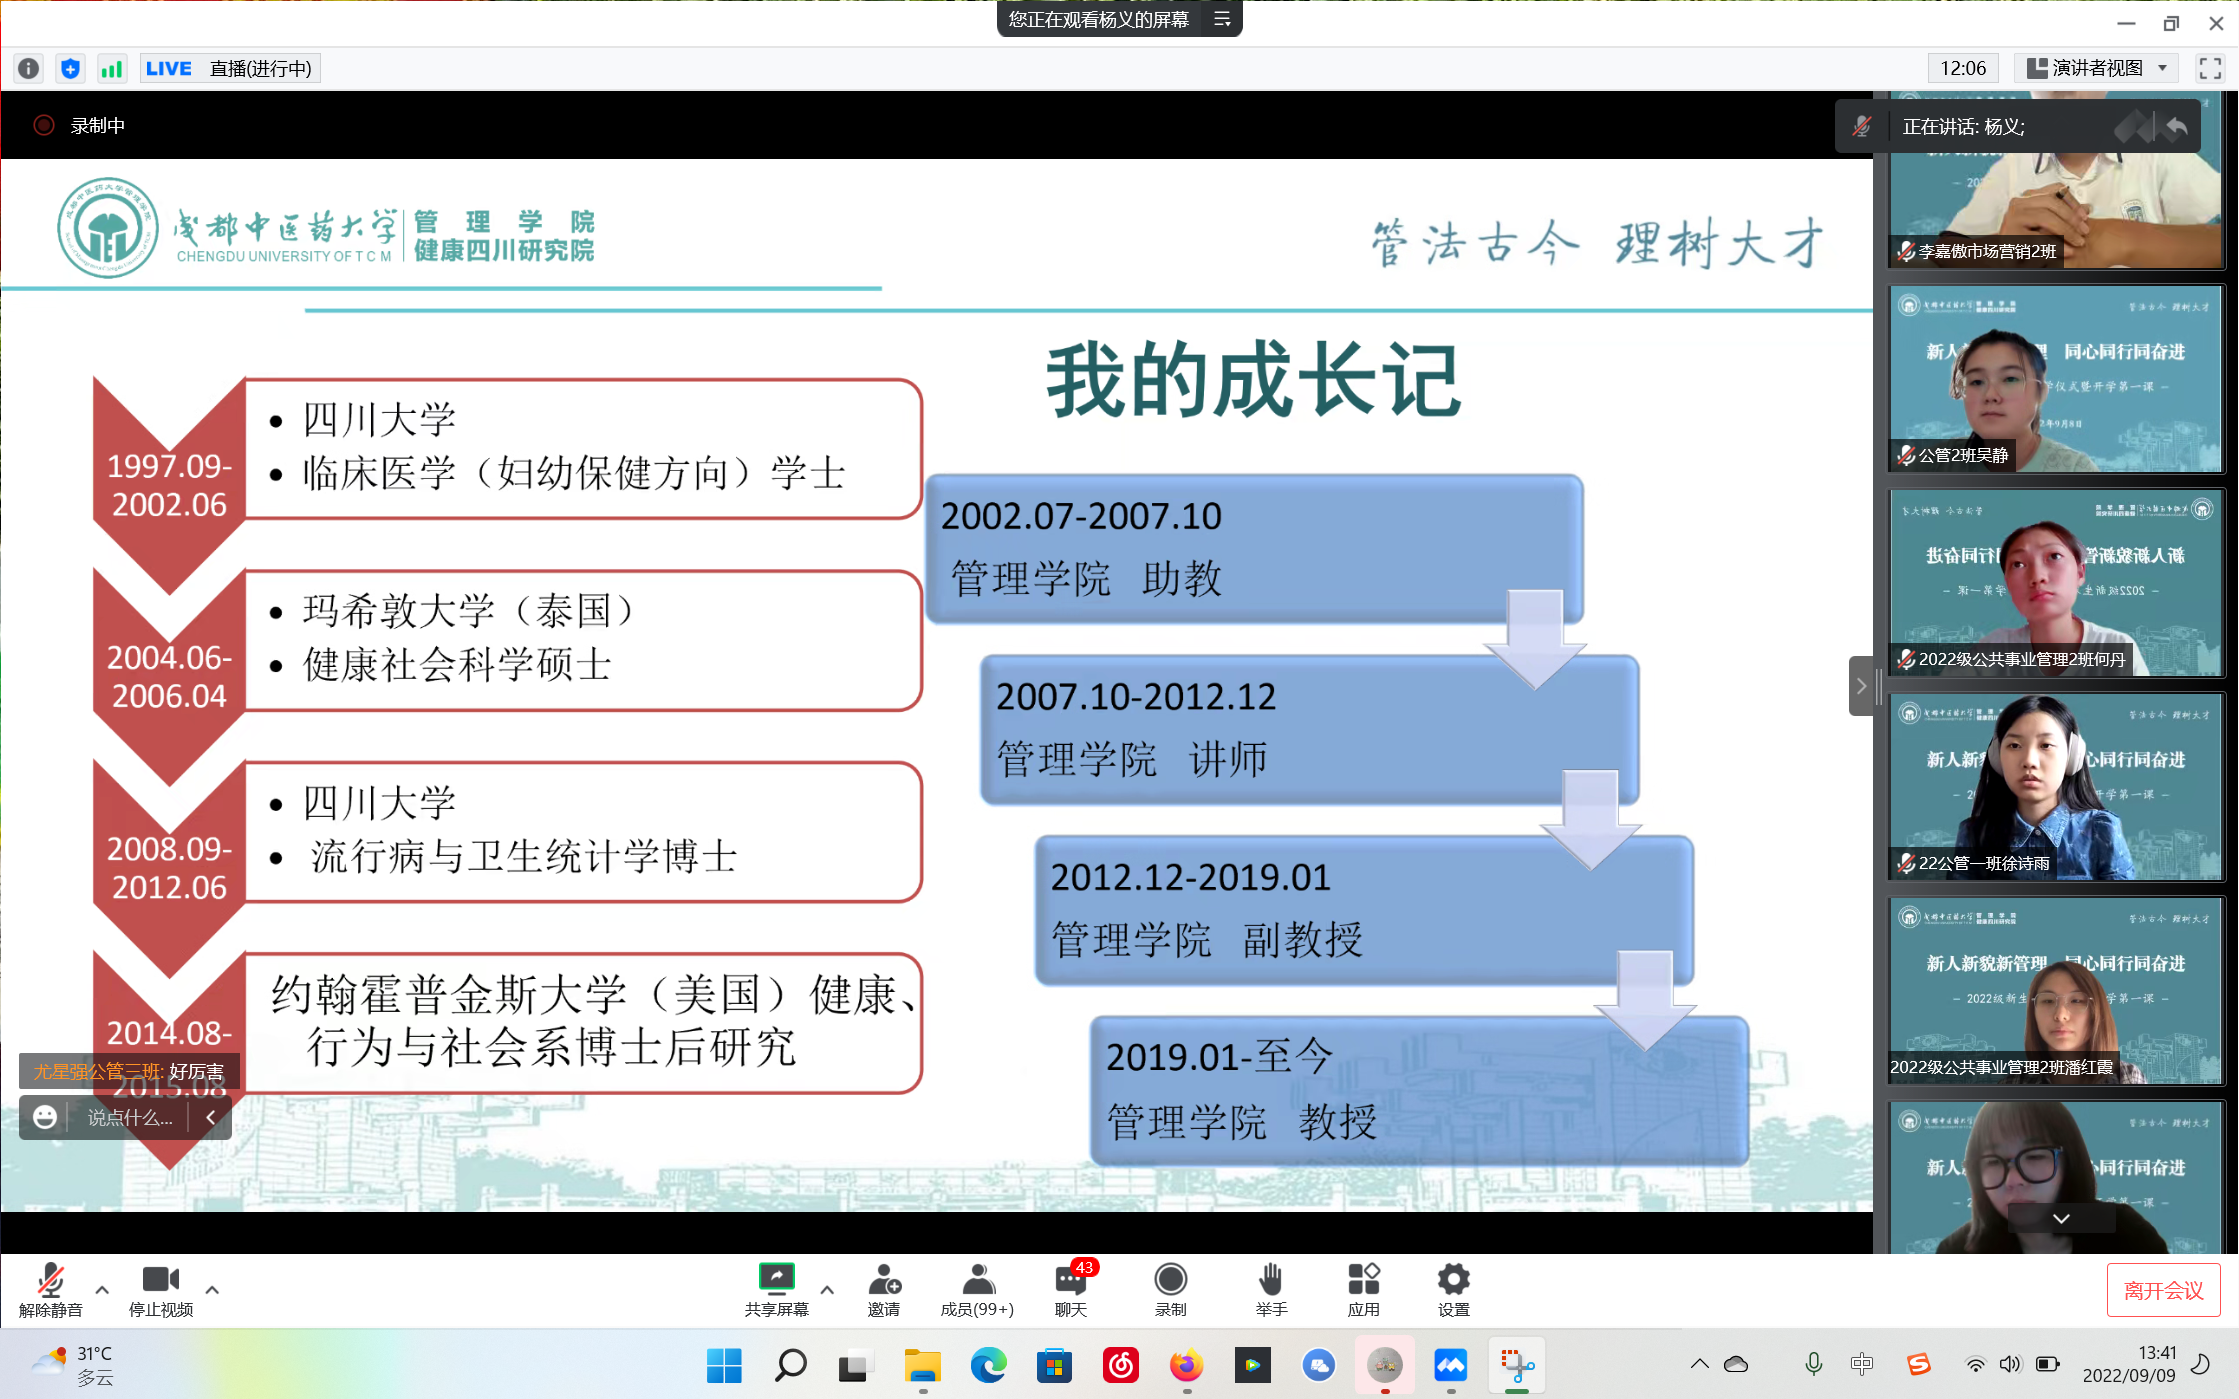Launch Microsoft Edge from the taskbar
The image size is (2239, 1399).
[x=988, y=1365]
